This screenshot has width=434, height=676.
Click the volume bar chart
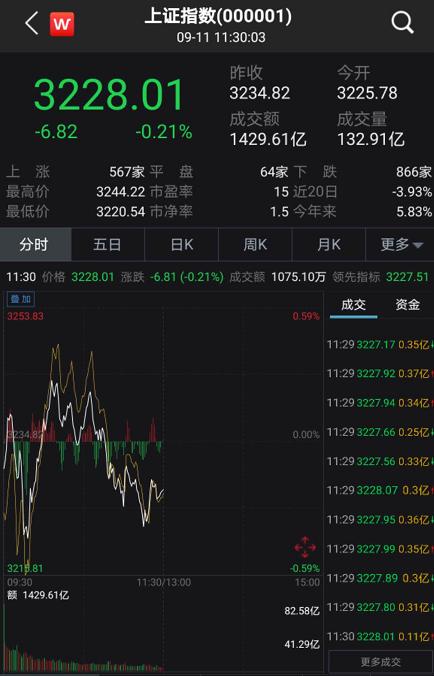[x=163, y=637]
